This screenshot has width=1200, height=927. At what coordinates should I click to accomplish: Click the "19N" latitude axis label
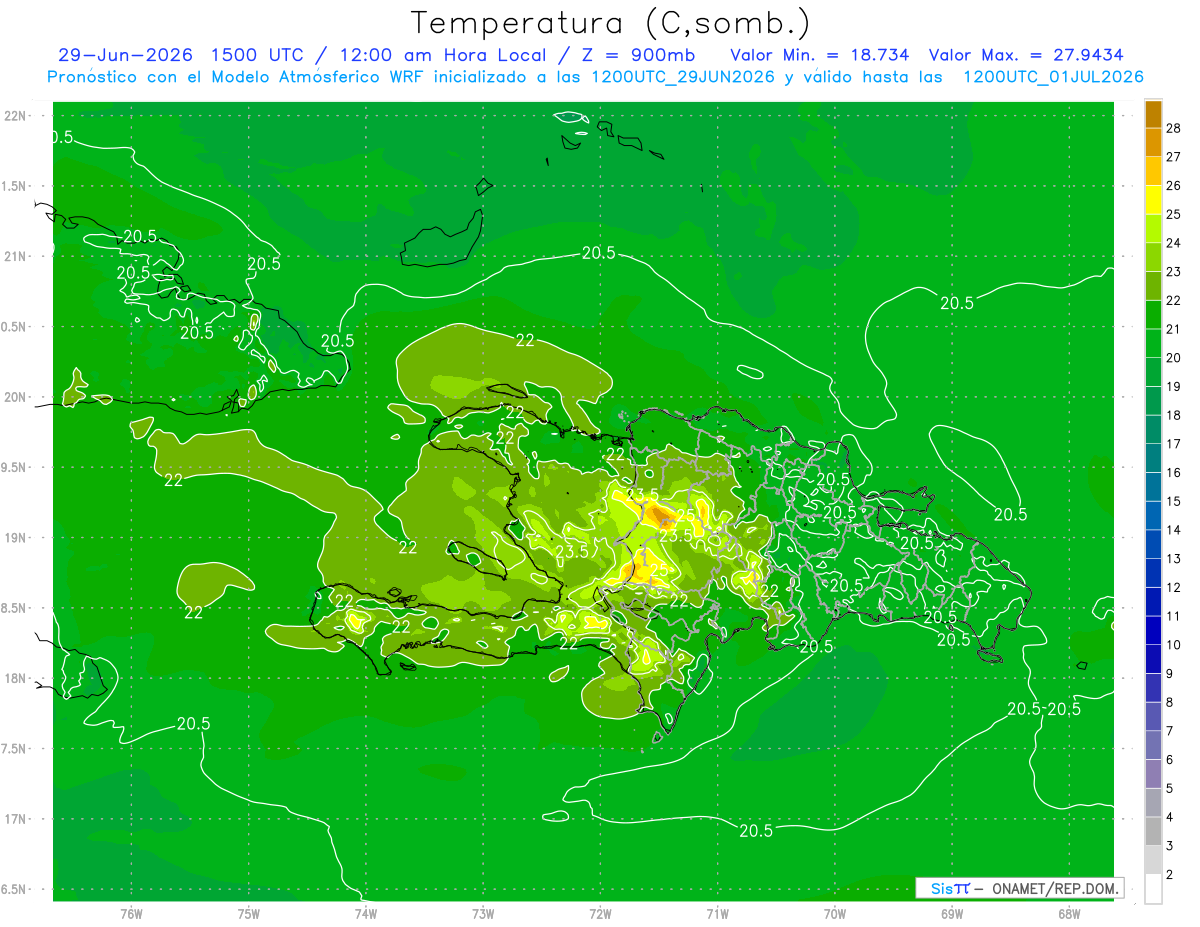click(x=16, y=538)
